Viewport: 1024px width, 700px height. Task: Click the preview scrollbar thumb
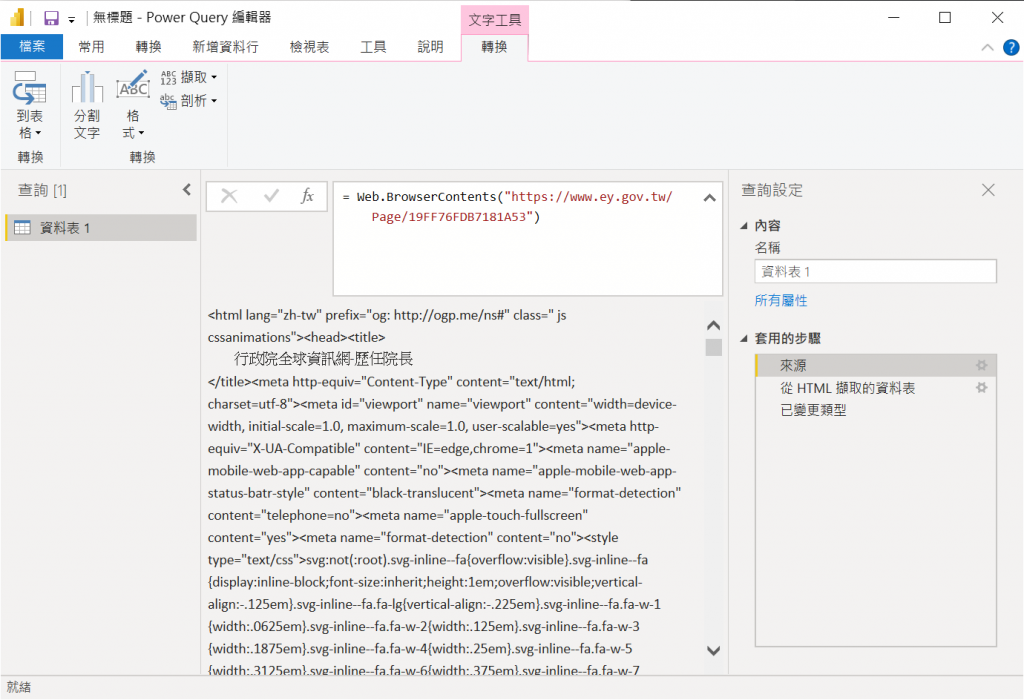coord(714,347)
